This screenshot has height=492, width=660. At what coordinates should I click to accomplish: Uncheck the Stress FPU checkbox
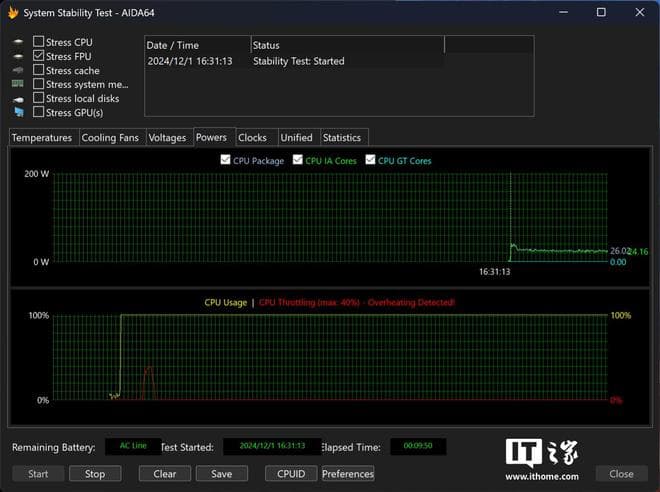coord(38,57)
